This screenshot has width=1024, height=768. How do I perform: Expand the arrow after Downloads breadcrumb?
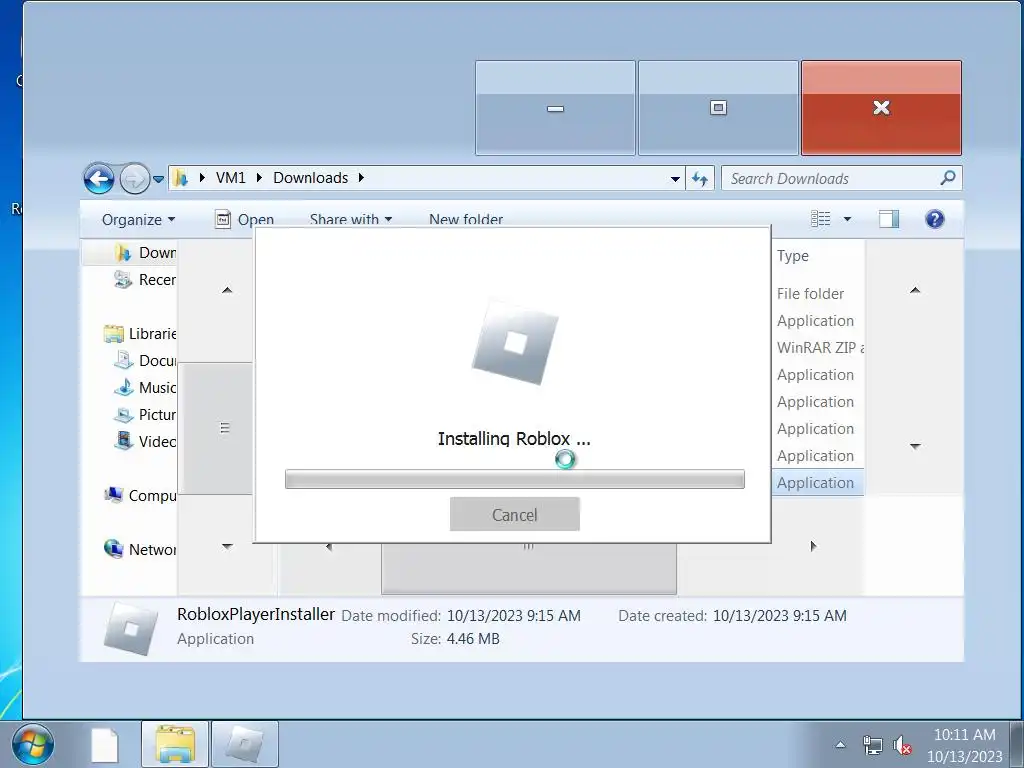coord(360,178)
